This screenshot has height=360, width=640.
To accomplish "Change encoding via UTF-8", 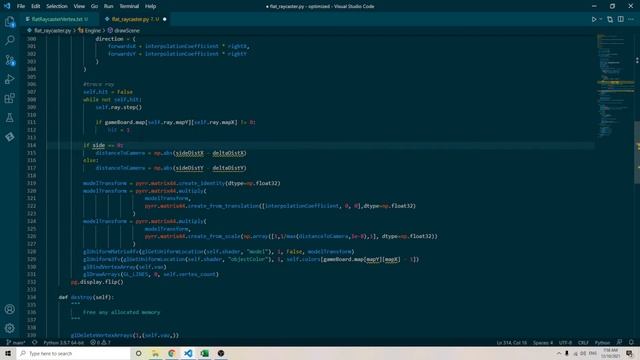I will (565, 342).
